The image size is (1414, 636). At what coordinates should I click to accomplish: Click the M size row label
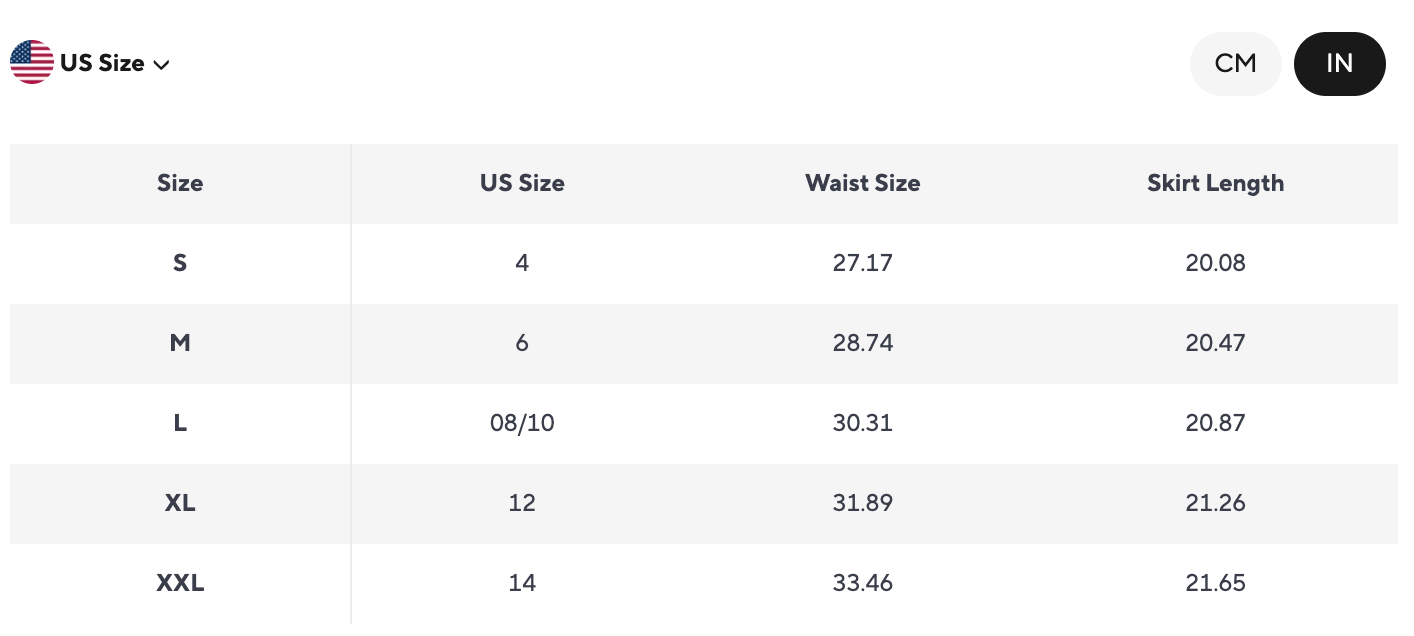[180, 344]
